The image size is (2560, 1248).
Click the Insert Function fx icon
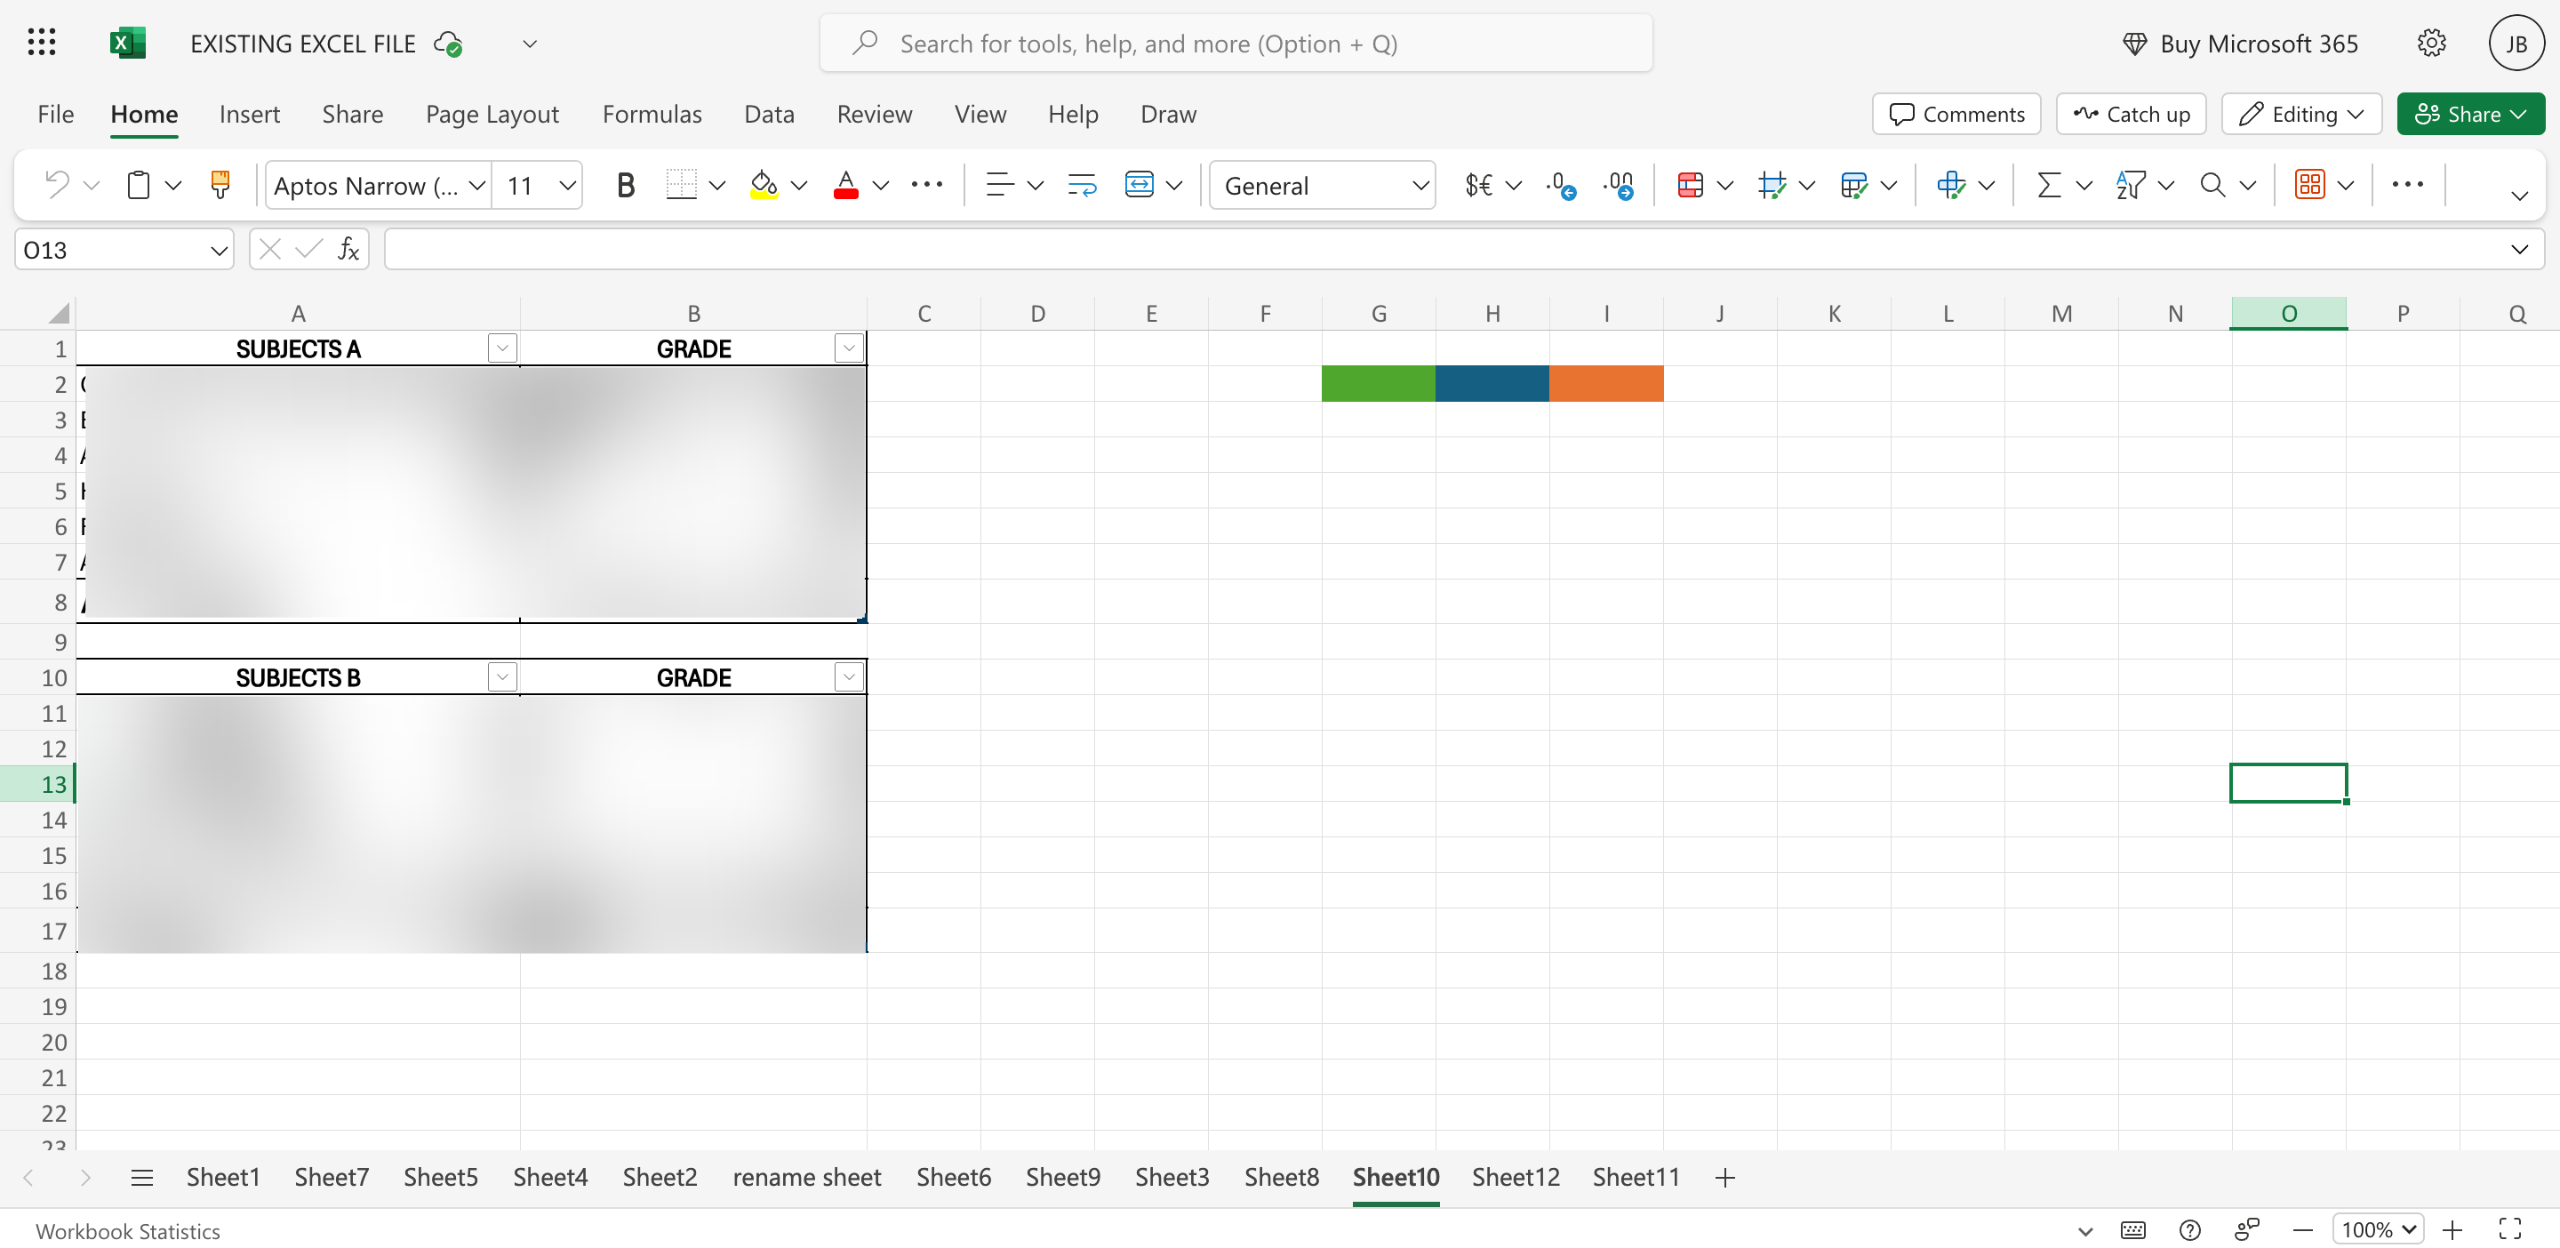click(x=348, y=249)
